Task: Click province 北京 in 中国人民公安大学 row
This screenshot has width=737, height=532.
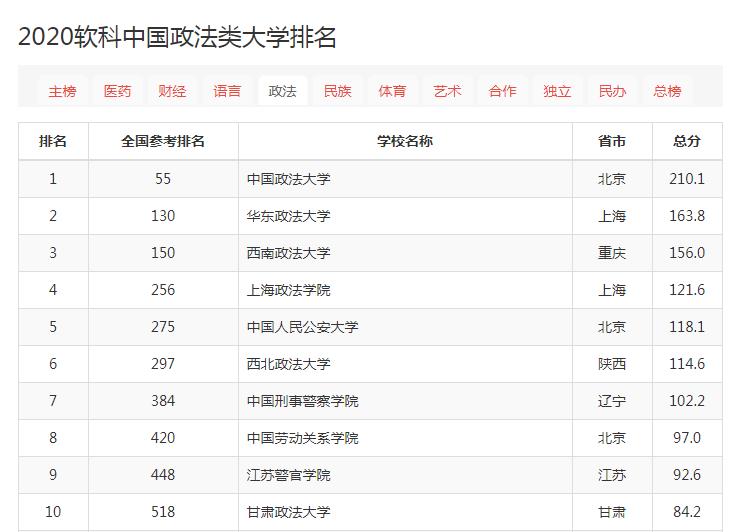Action: (x=612, y=327)
